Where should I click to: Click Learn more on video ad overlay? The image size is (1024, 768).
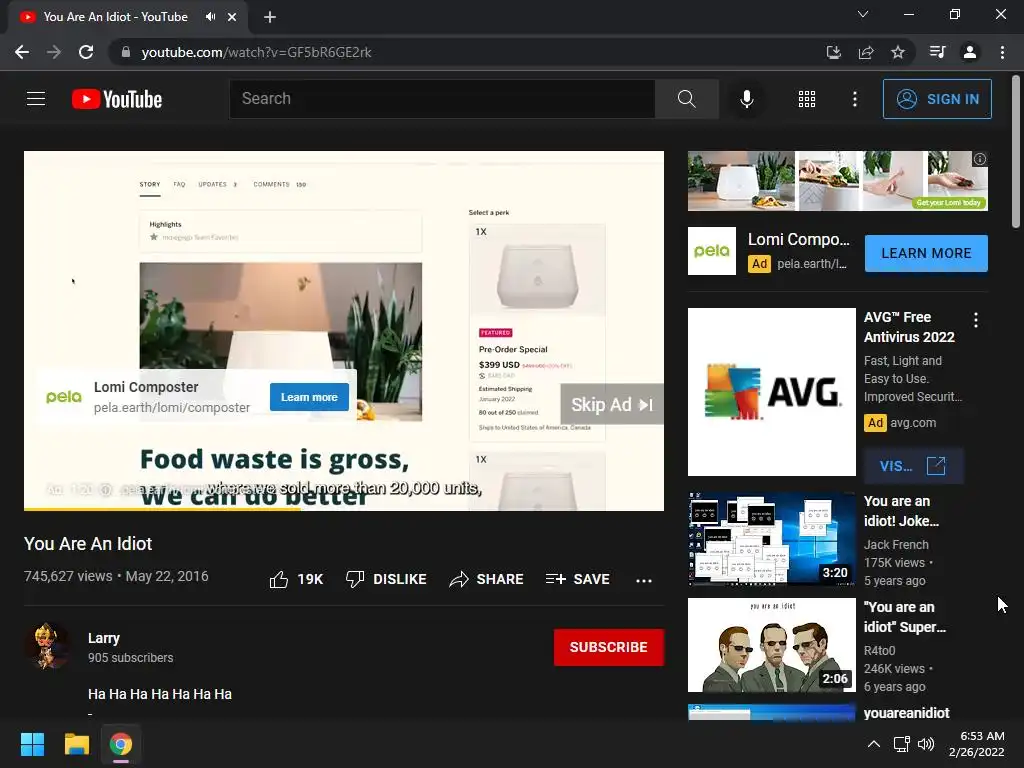coord(309,397)
